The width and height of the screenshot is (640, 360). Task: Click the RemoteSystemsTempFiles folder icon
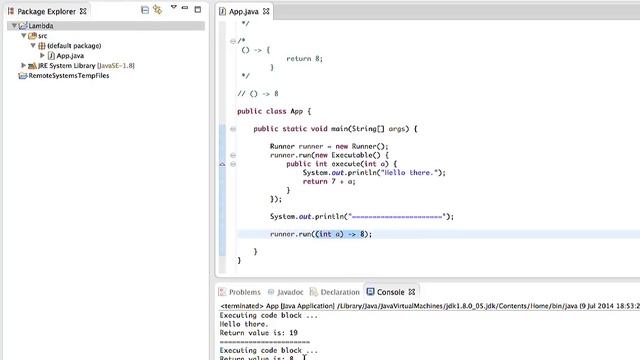click(23, 76)
